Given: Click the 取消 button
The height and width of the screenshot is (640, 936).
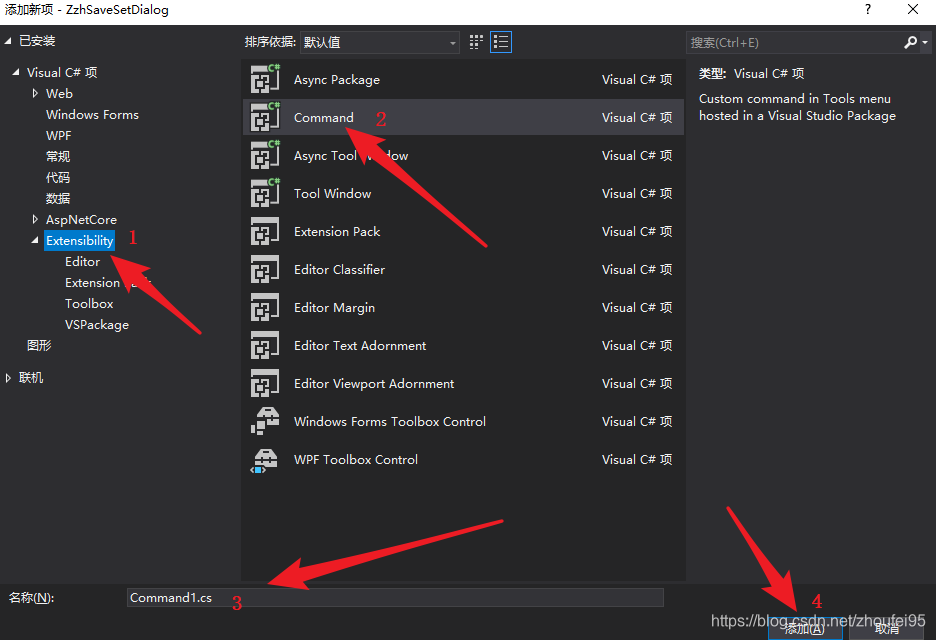Looking at the screenshot, I should (886, 629).
